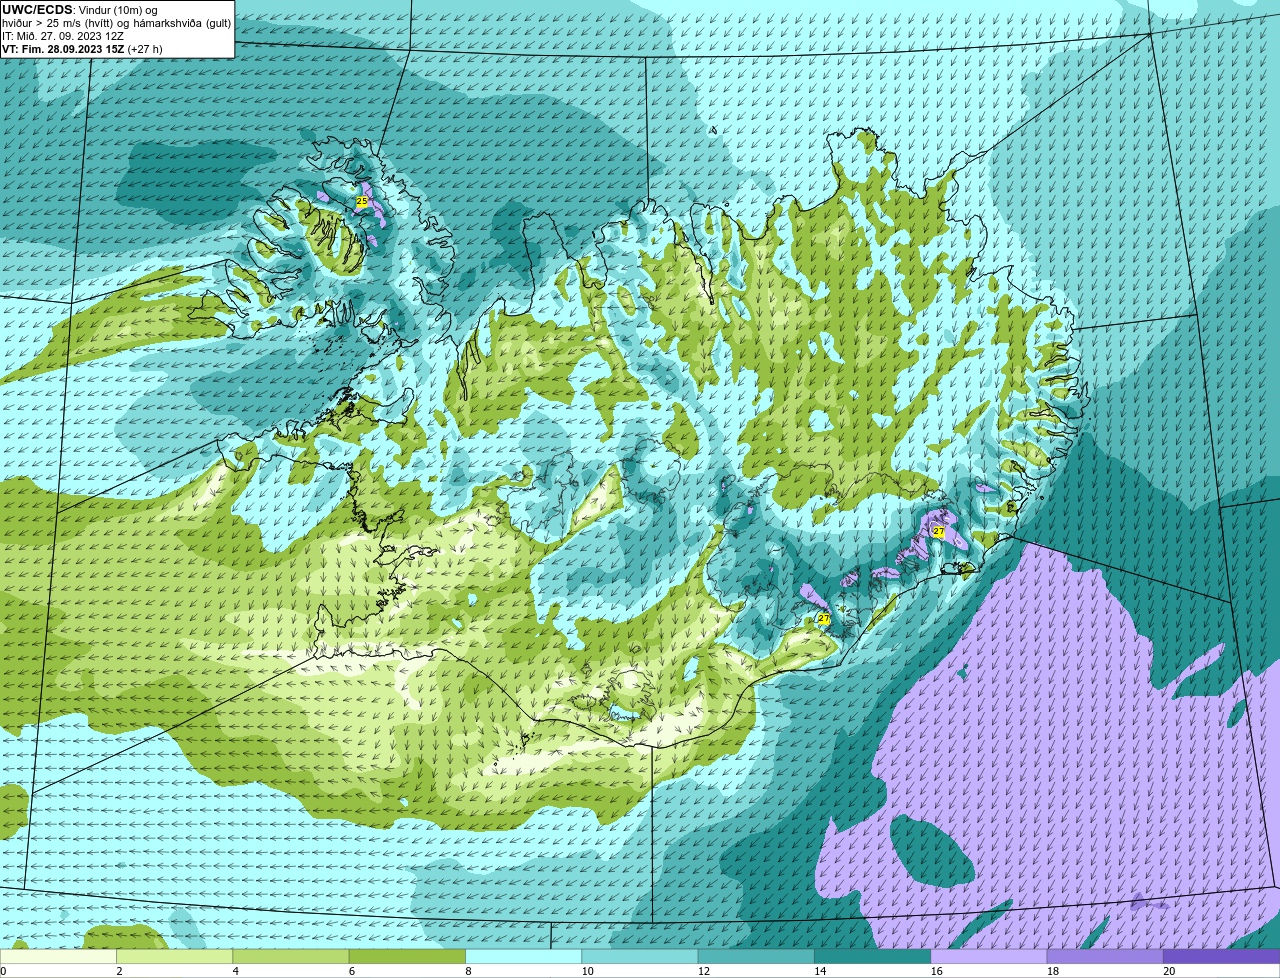Click the yellow 27 gust label nearest the south coast
The height and width of the screenshot is (978, 1280).
coord(824,619)
